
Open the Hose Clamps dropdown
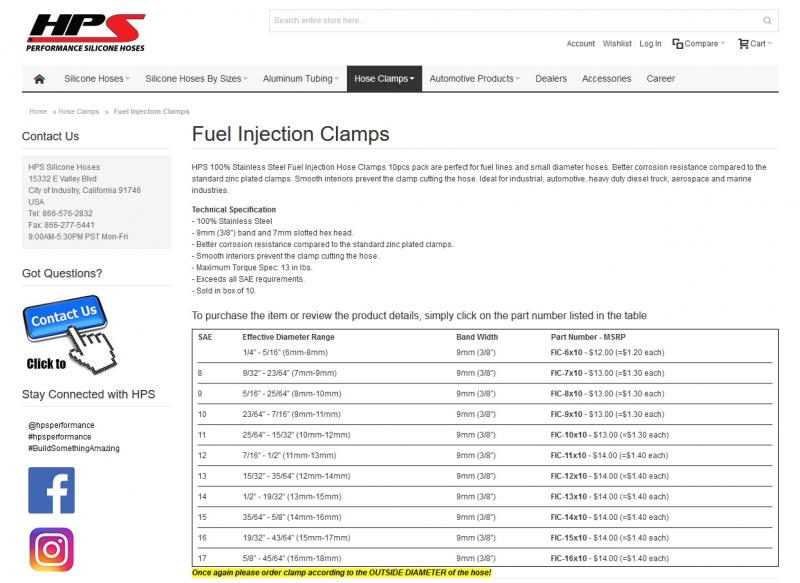pyautogui.click(x=384, y=79)
